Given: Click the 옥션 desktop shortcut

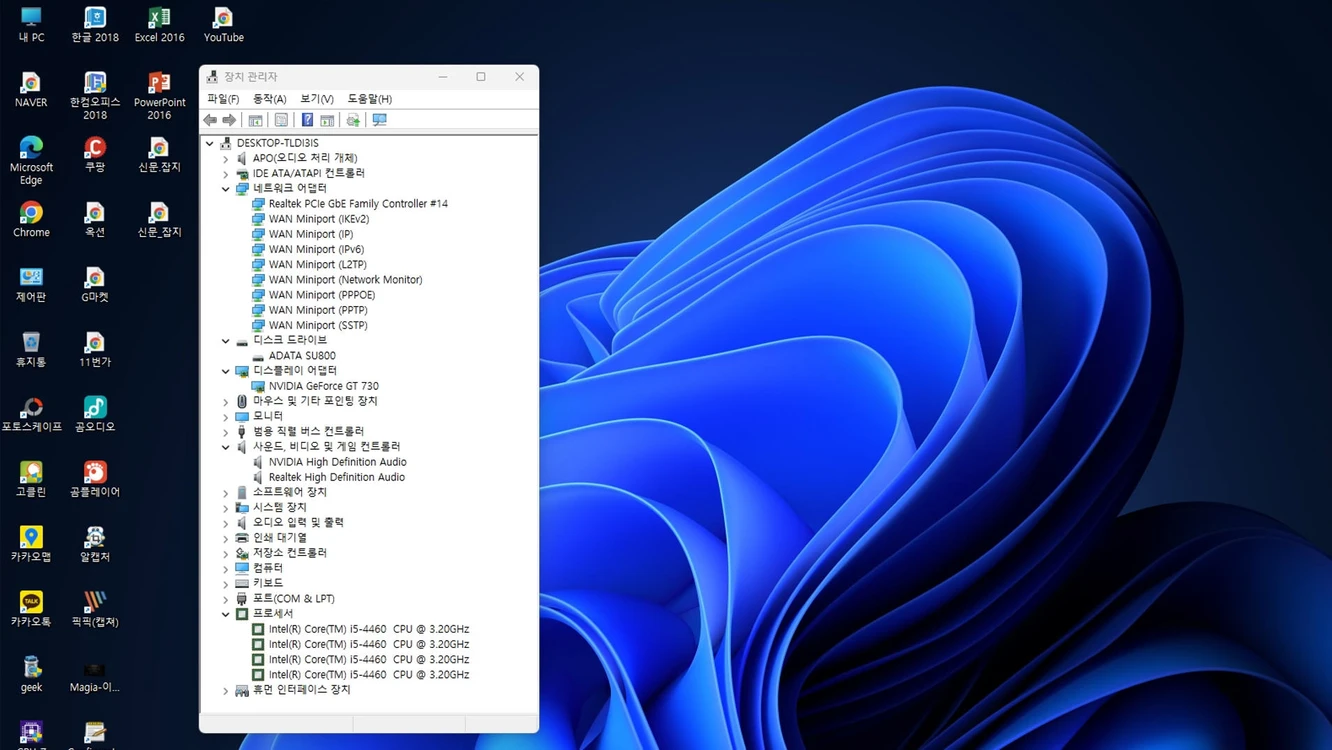Looking at the screenshot, I should tap(95, 220).
